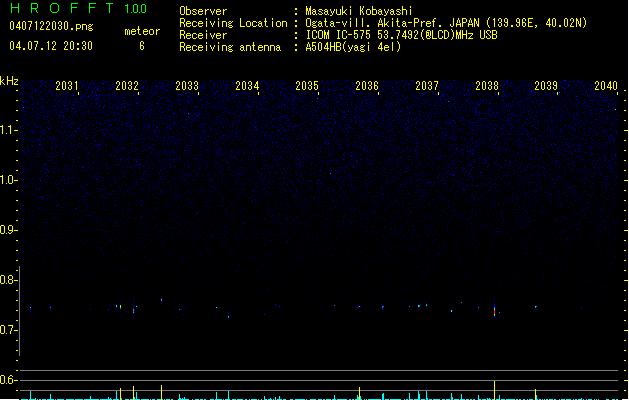Viewport: 629px width, 400px height.
Task: Click the kHz axis unit label
Action: click(x=9, y=81)
